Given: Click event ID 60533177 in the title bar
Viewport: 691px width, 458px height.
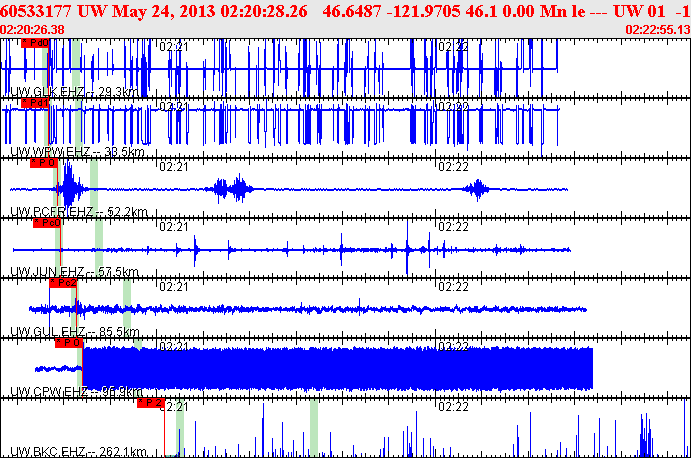Looking at the screenshot, I should 37,10.
